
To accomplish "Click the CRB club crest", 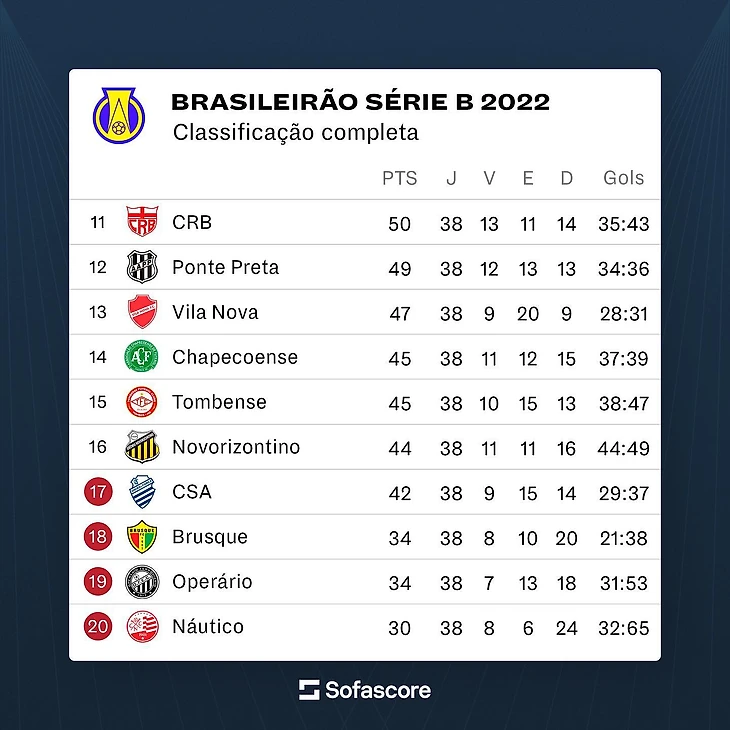I will click(x=141, y=222).
